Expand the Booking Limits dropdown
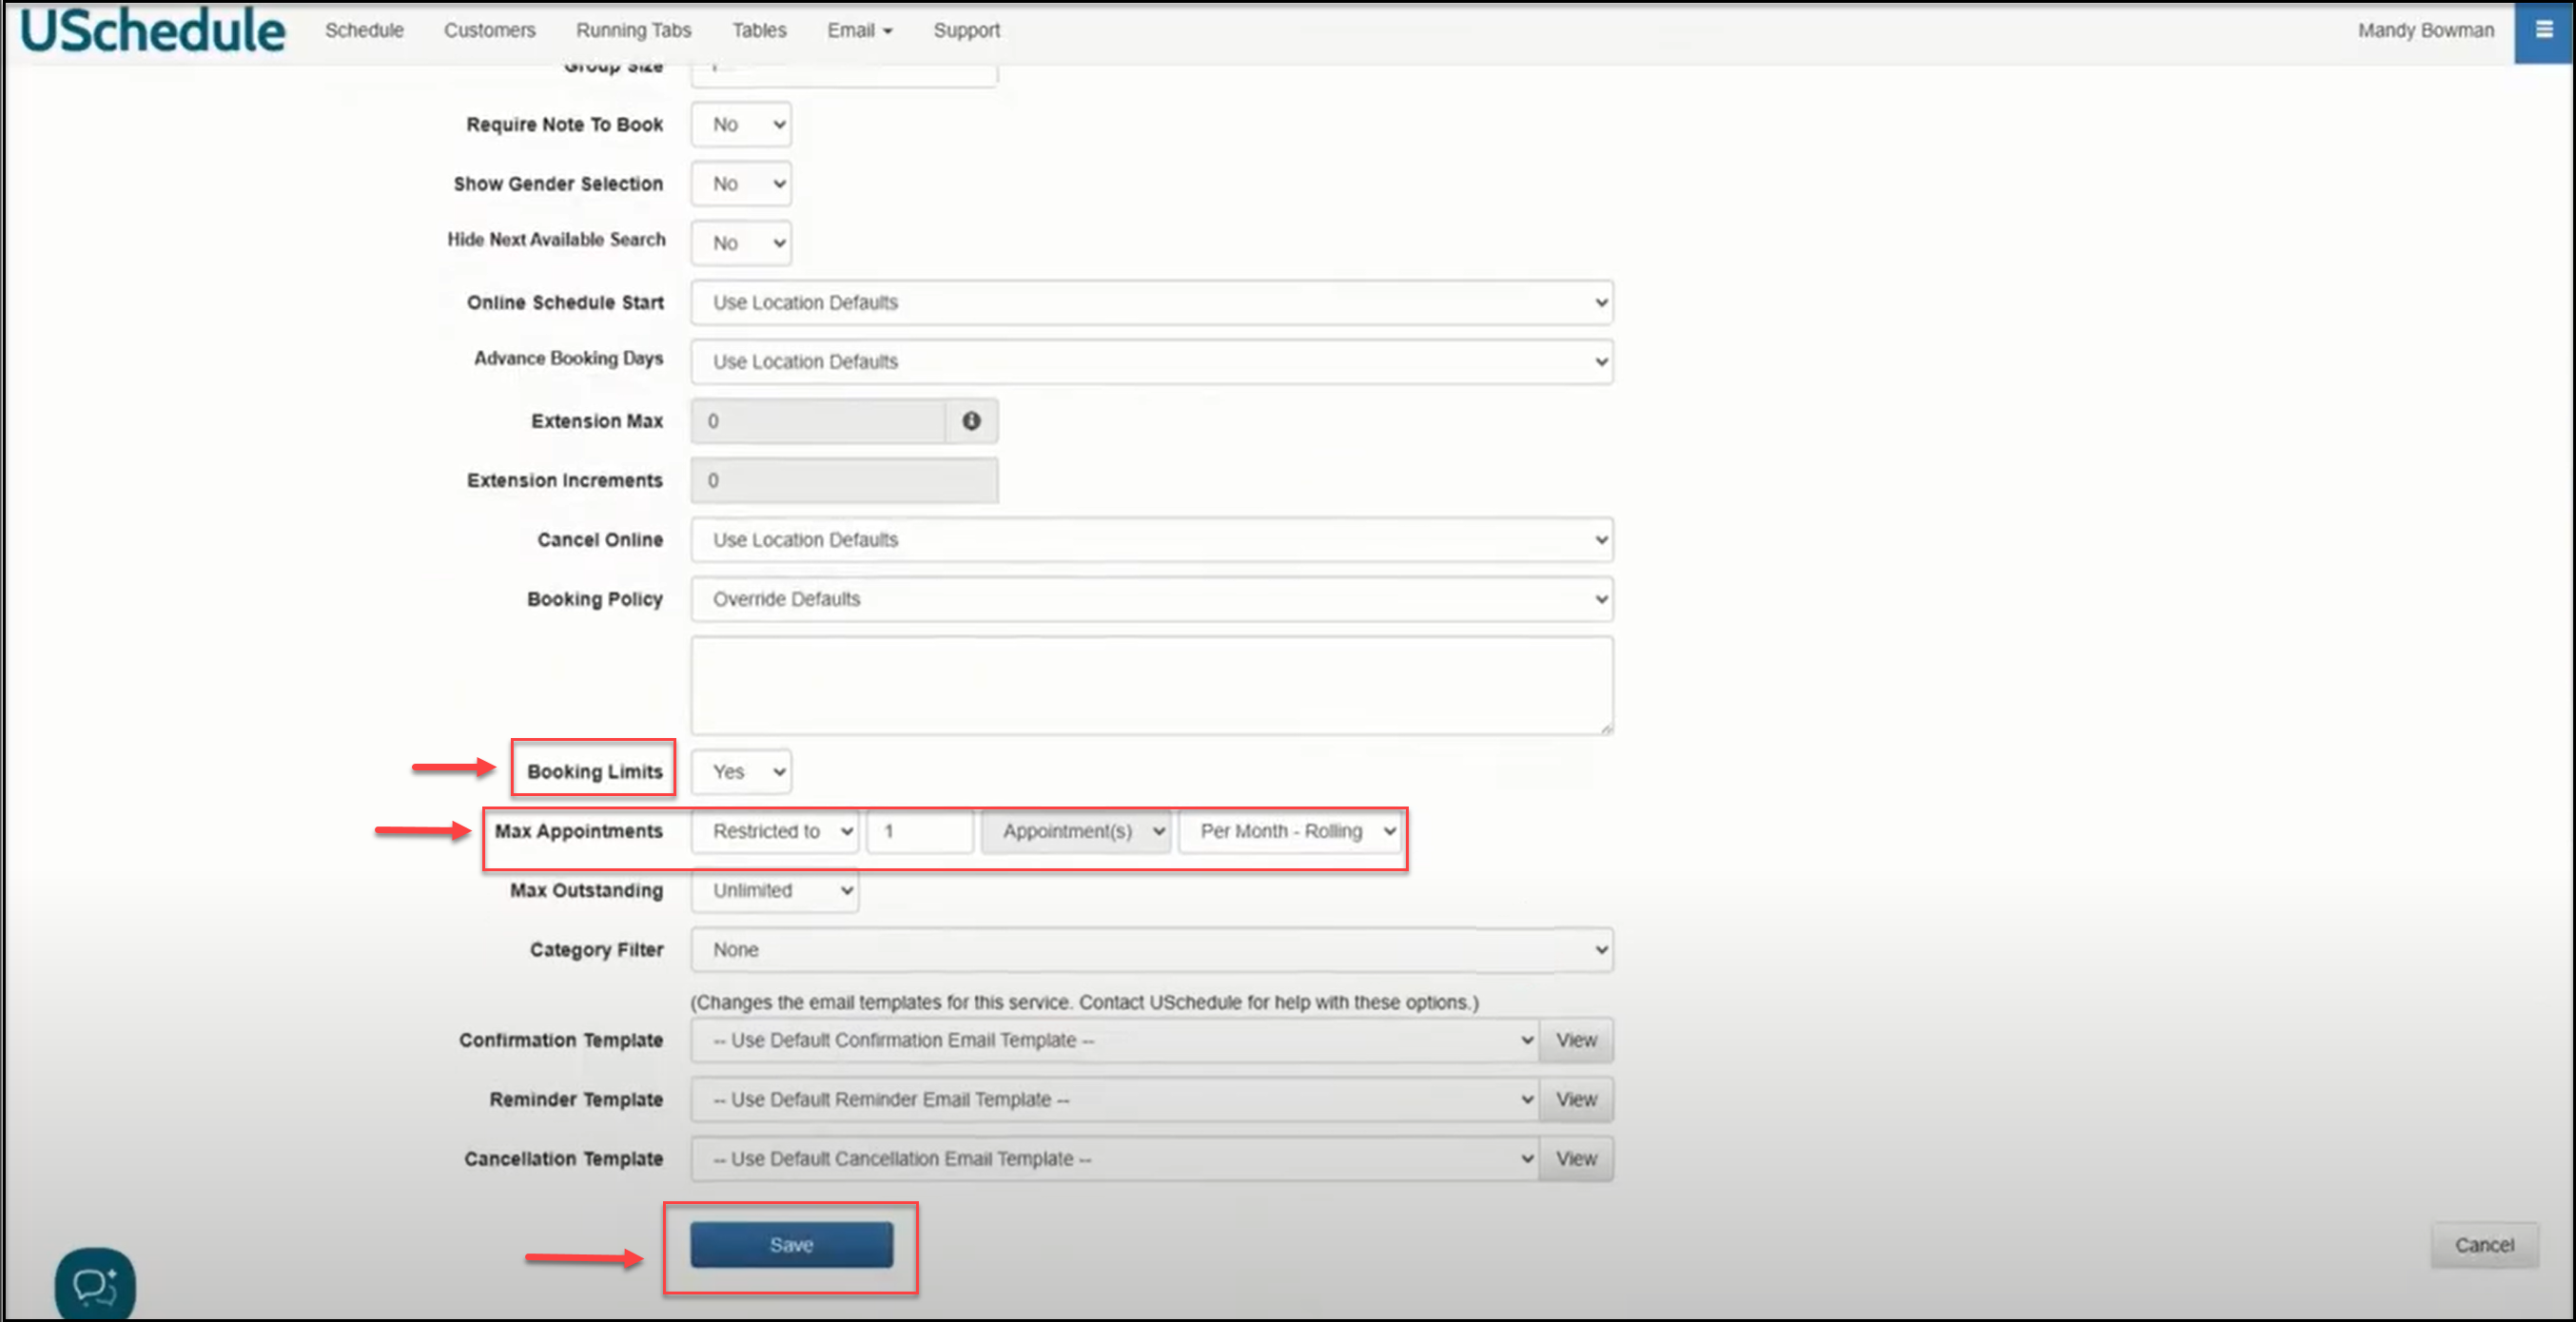 741,772
